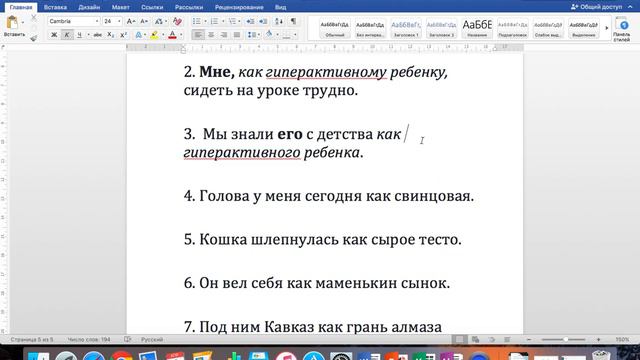This screenshot has height=360, width=640.
Task: Open the highlight color arrow
Action: [x=162, y=35]
